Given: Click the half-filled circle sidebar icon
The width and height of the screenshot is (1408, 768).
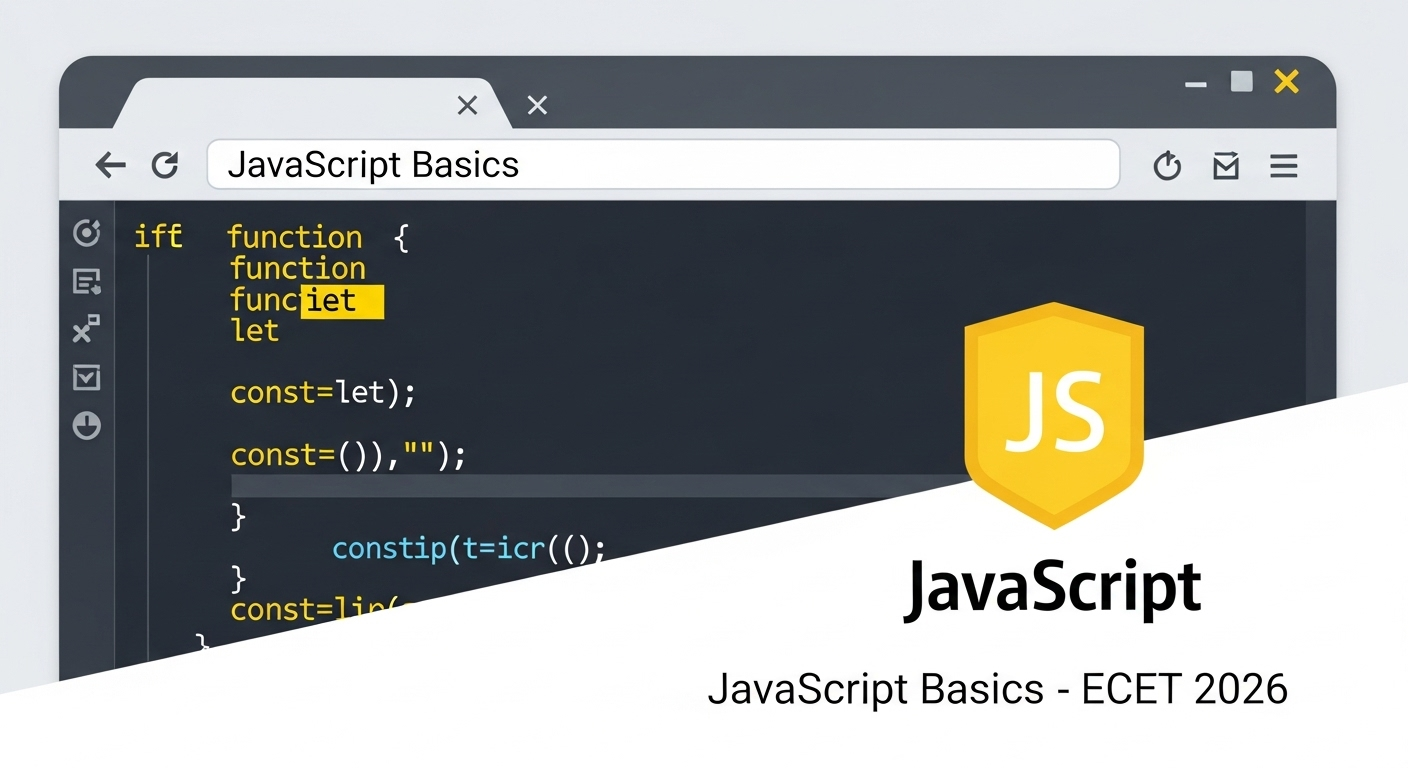Looking at the screenshot, I should coord(87,426).
